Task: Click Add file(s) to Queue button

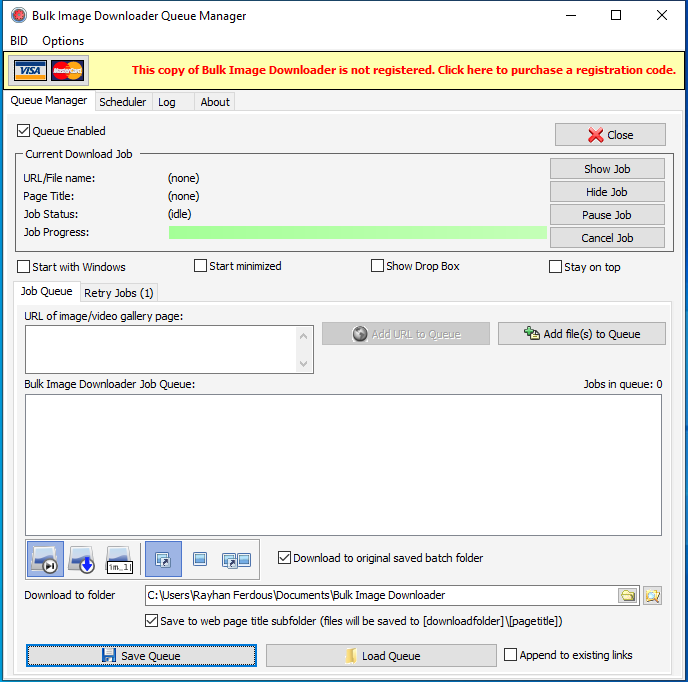Action: [582, 334]
